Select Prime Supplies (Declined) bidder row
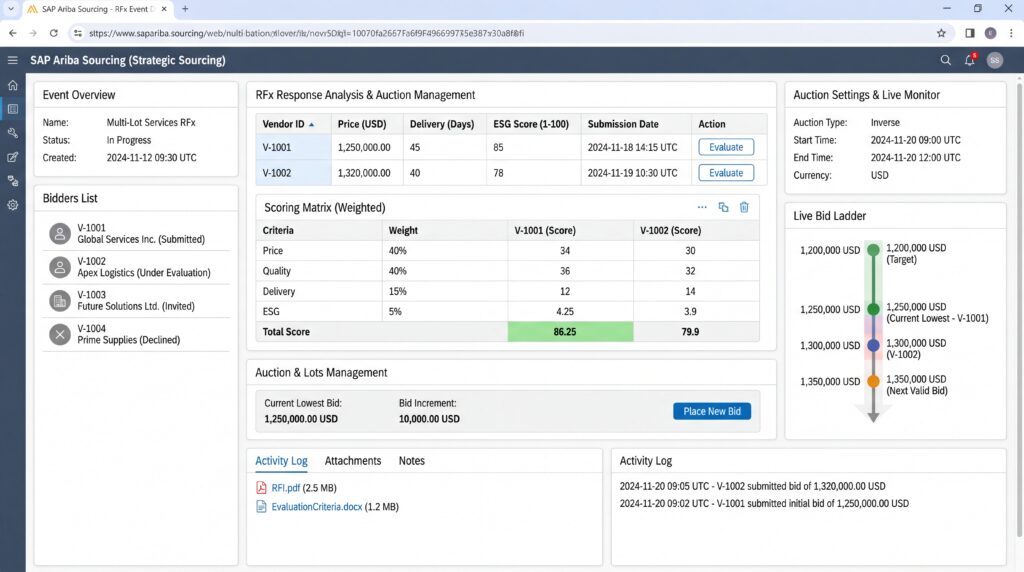Image resolution: width=1024 pixels, height=572 pixels. [136, 335]
